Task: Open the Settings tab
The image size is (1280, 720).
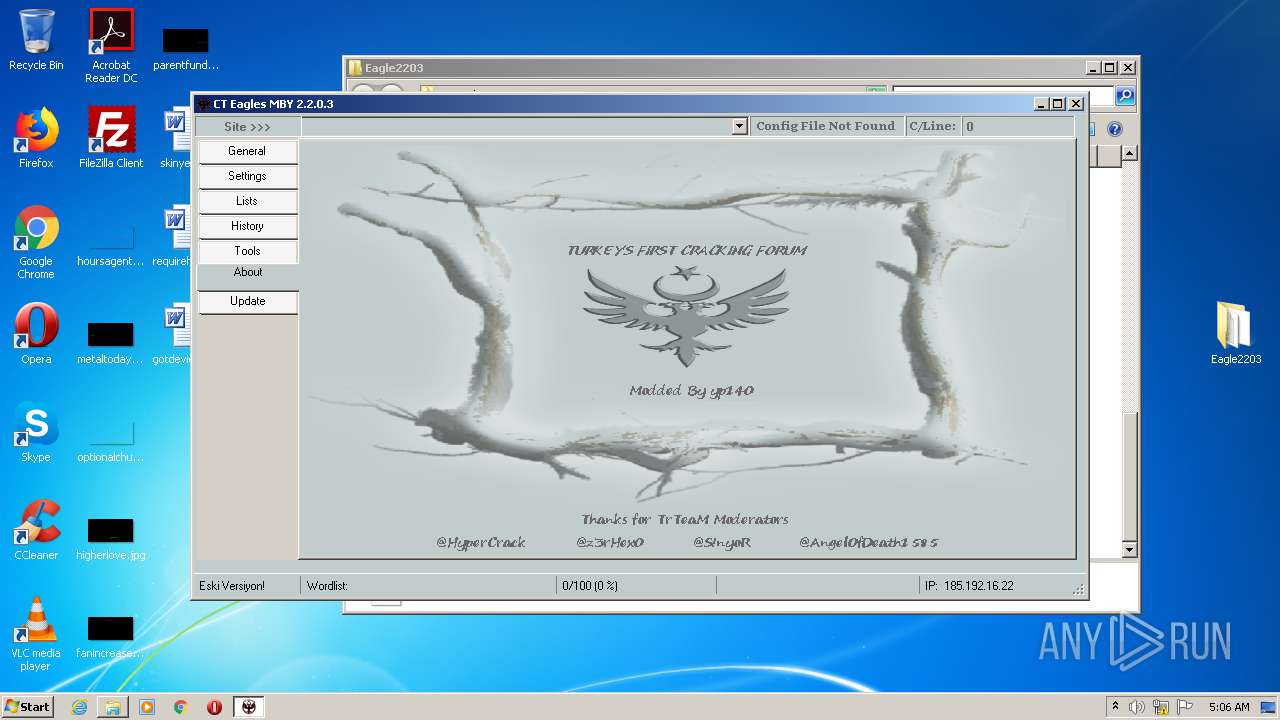Action: [x=247, y=176]
